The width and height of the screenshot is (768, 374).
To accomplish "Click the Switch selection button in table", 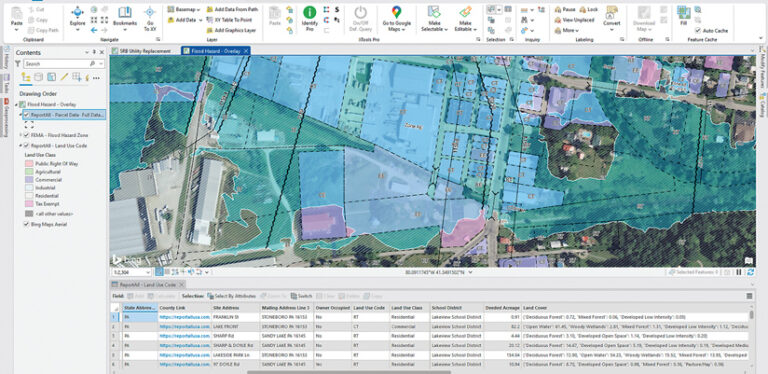I will coord(301,296).
